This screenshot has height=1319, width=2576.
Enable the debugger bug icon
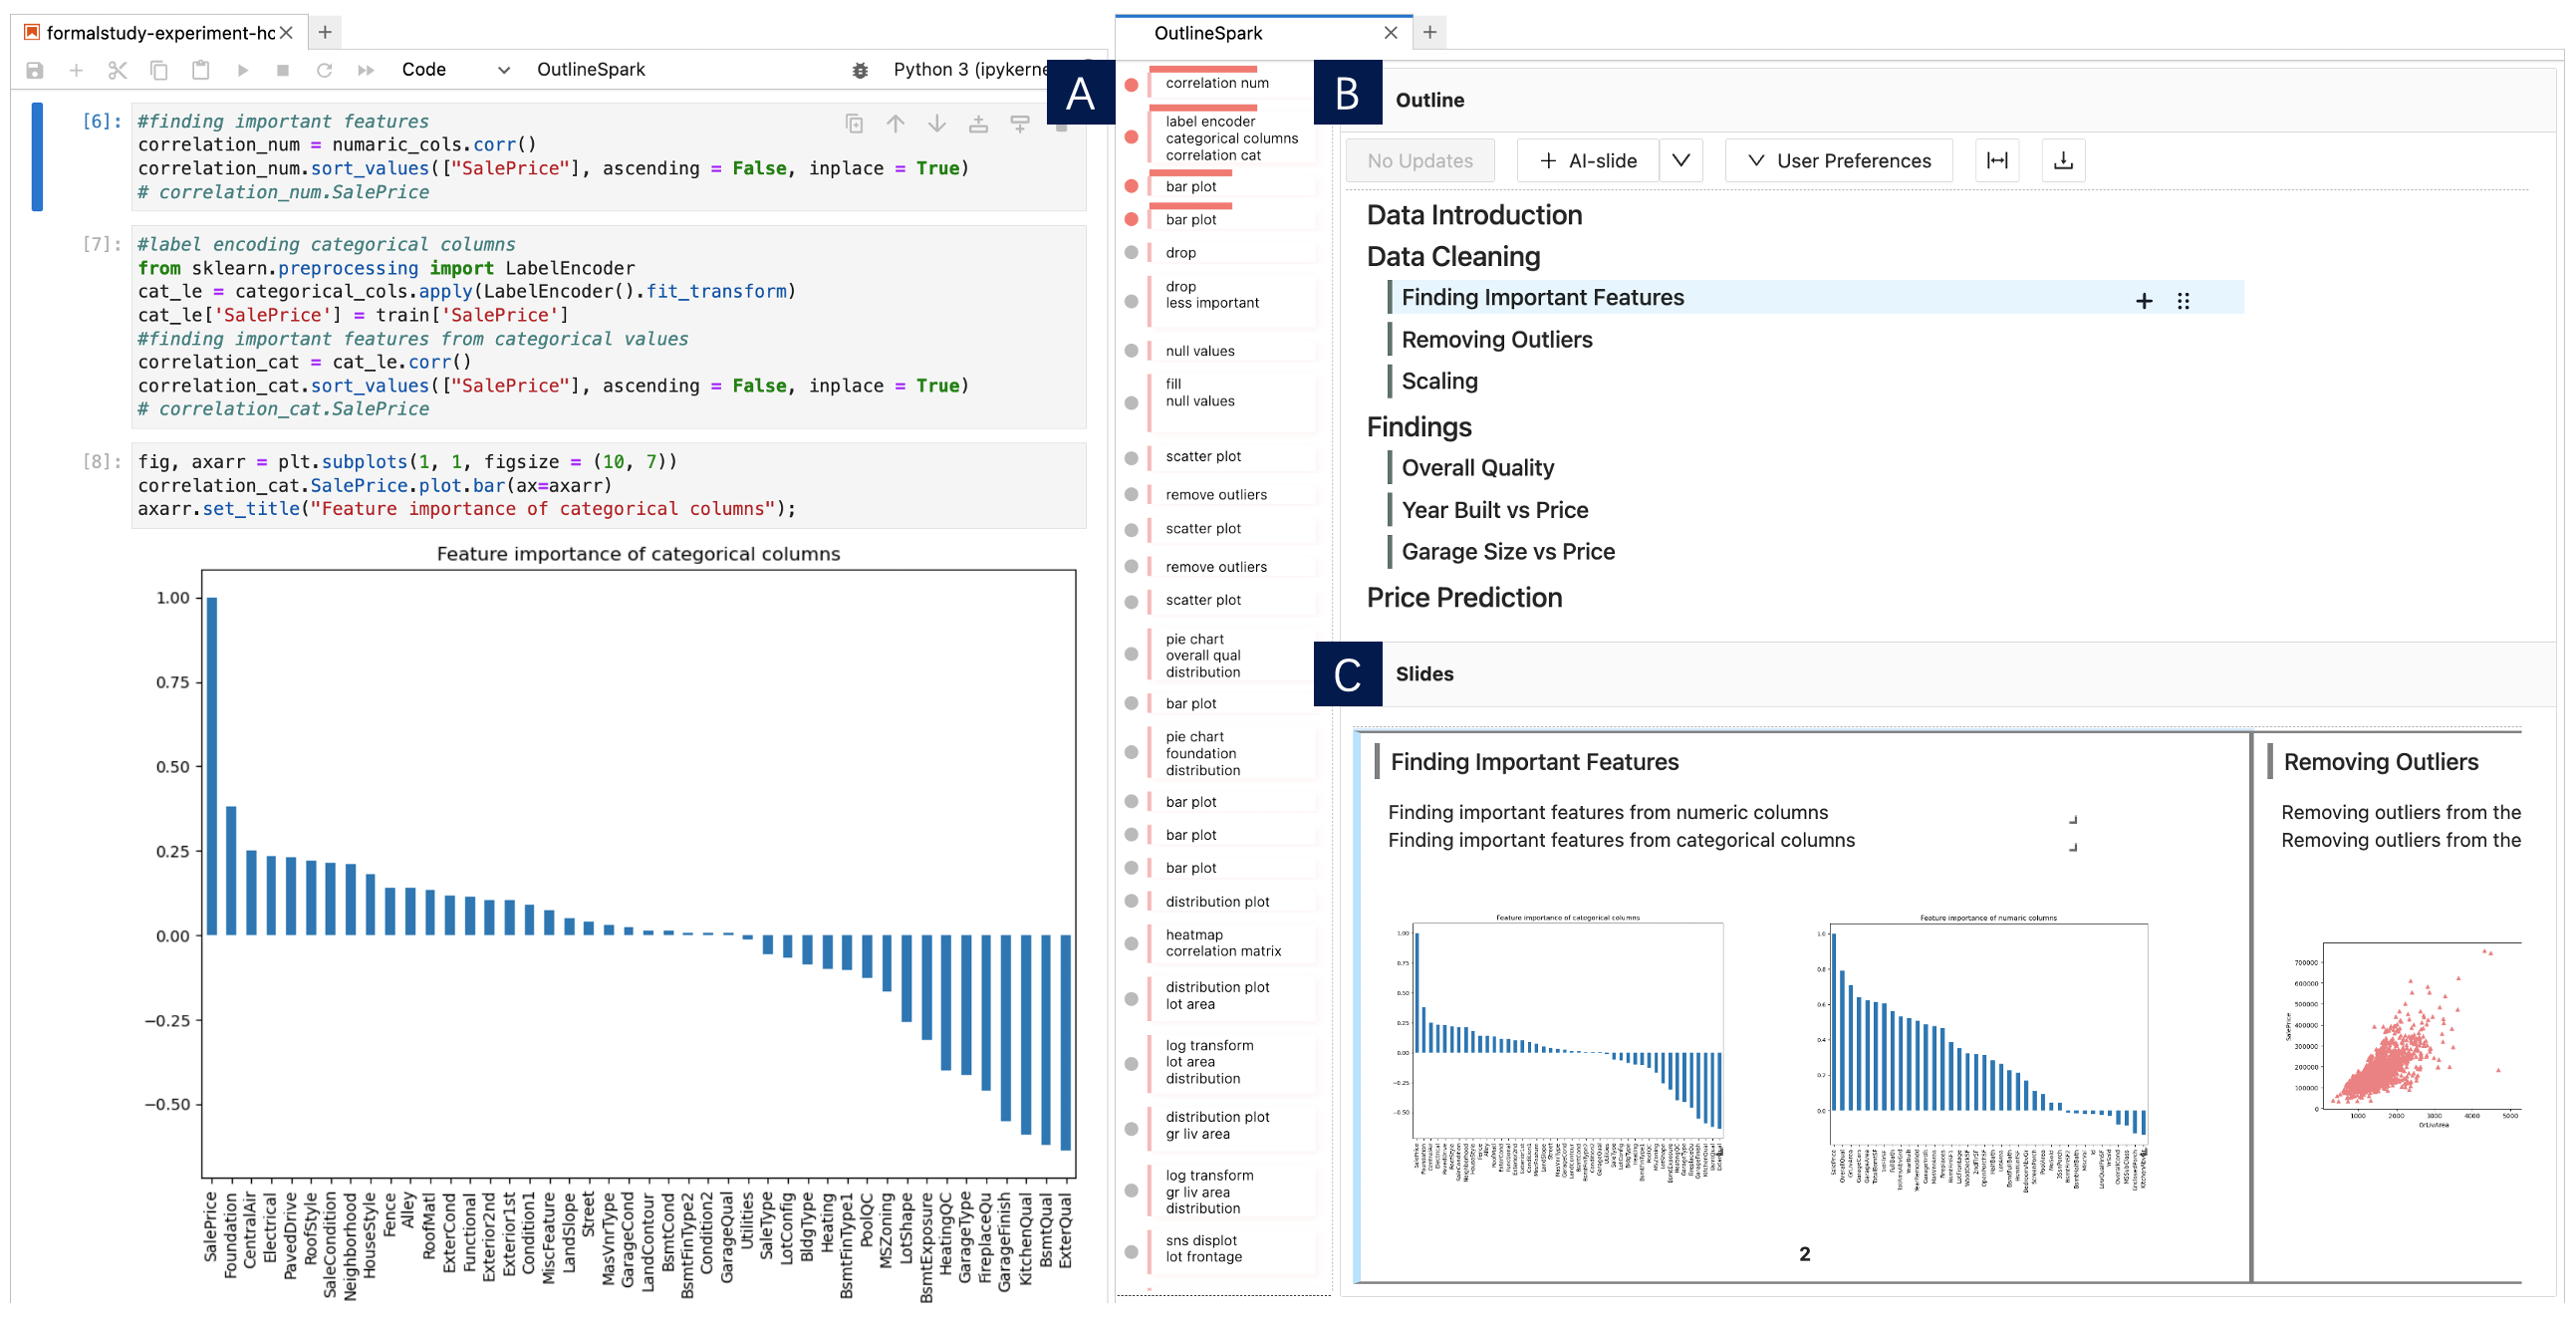(860, 70)
